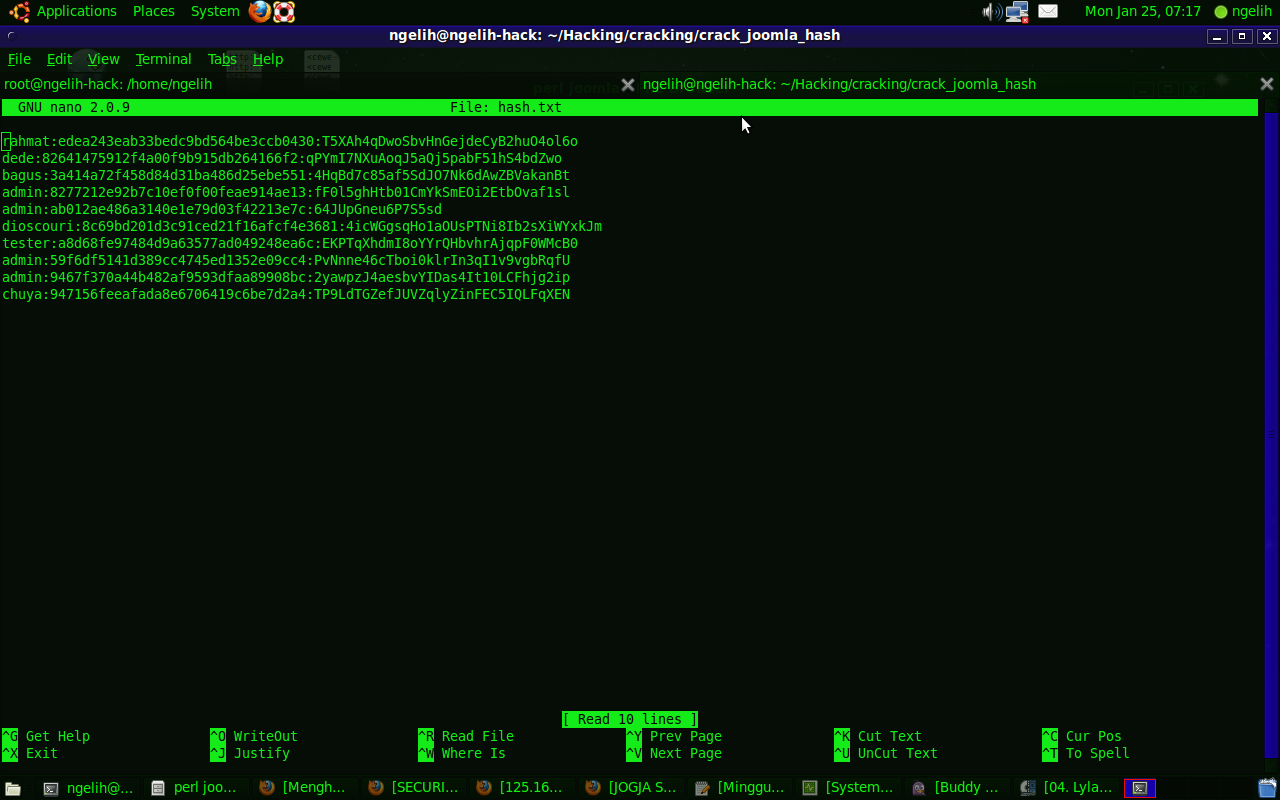Open the terminal Edit menu
Viewport: 1280px width, 800px height.
59,59
